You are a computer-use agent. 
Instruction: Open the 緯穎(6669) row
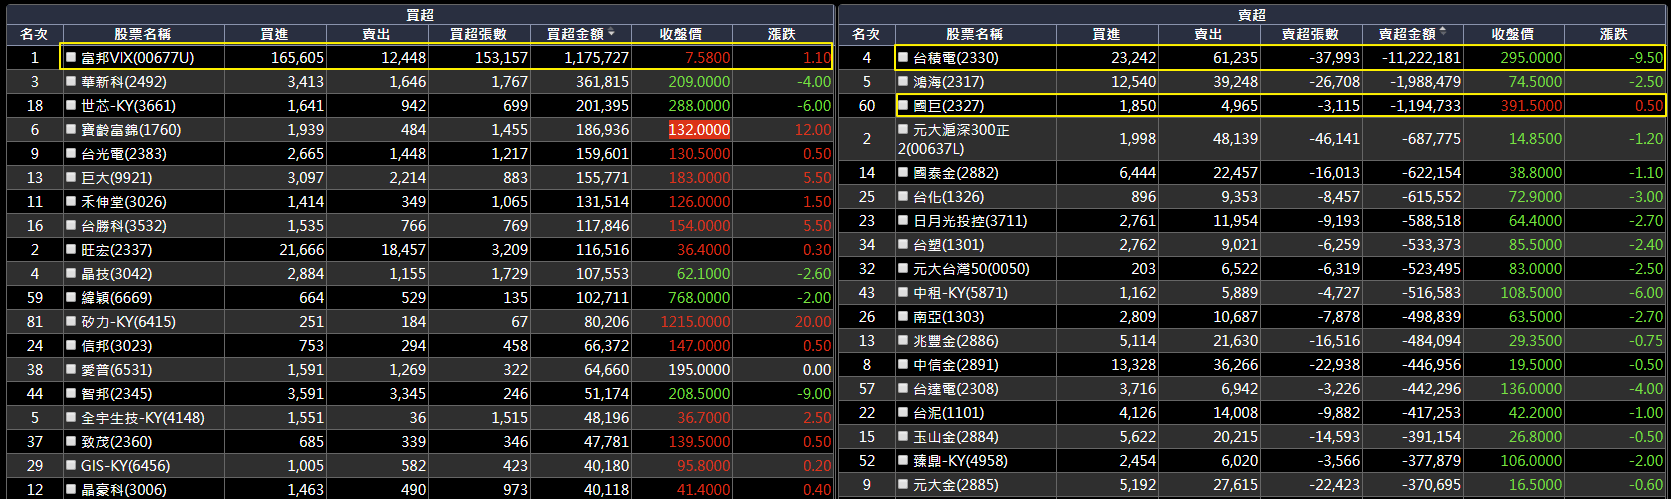[420, 297]
